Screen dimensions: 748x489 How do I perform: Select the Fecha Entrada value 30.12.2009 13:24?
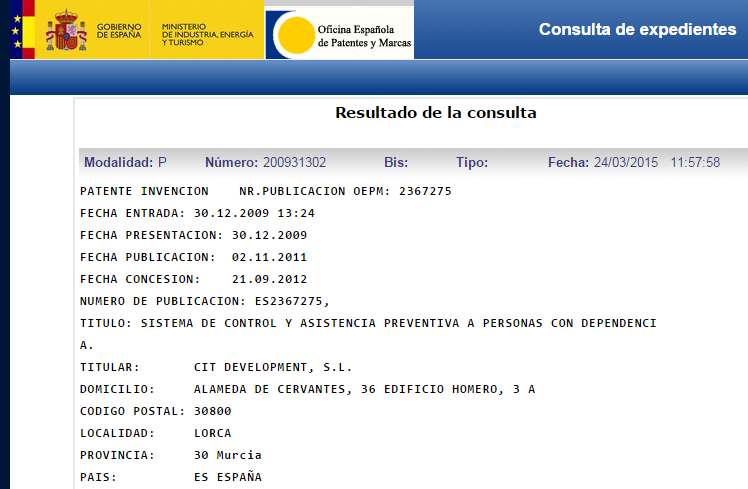(x=254, y=213)
